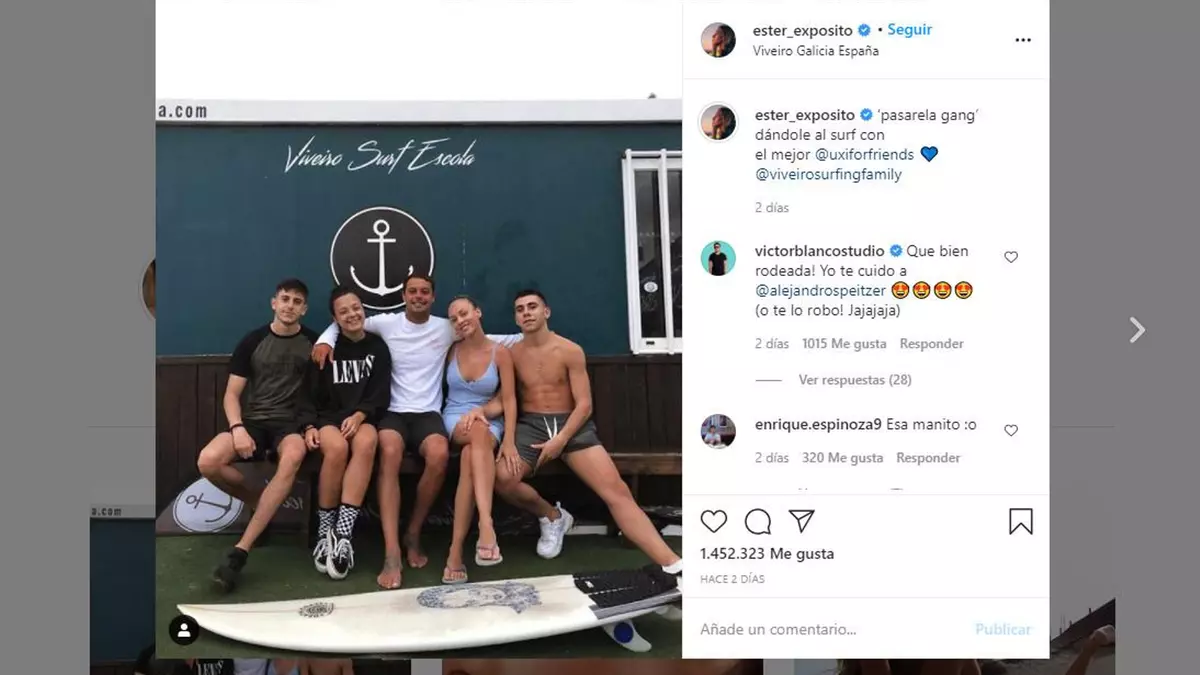
Task: Open the @uxiforfriends mention
Action: [864, 154]
